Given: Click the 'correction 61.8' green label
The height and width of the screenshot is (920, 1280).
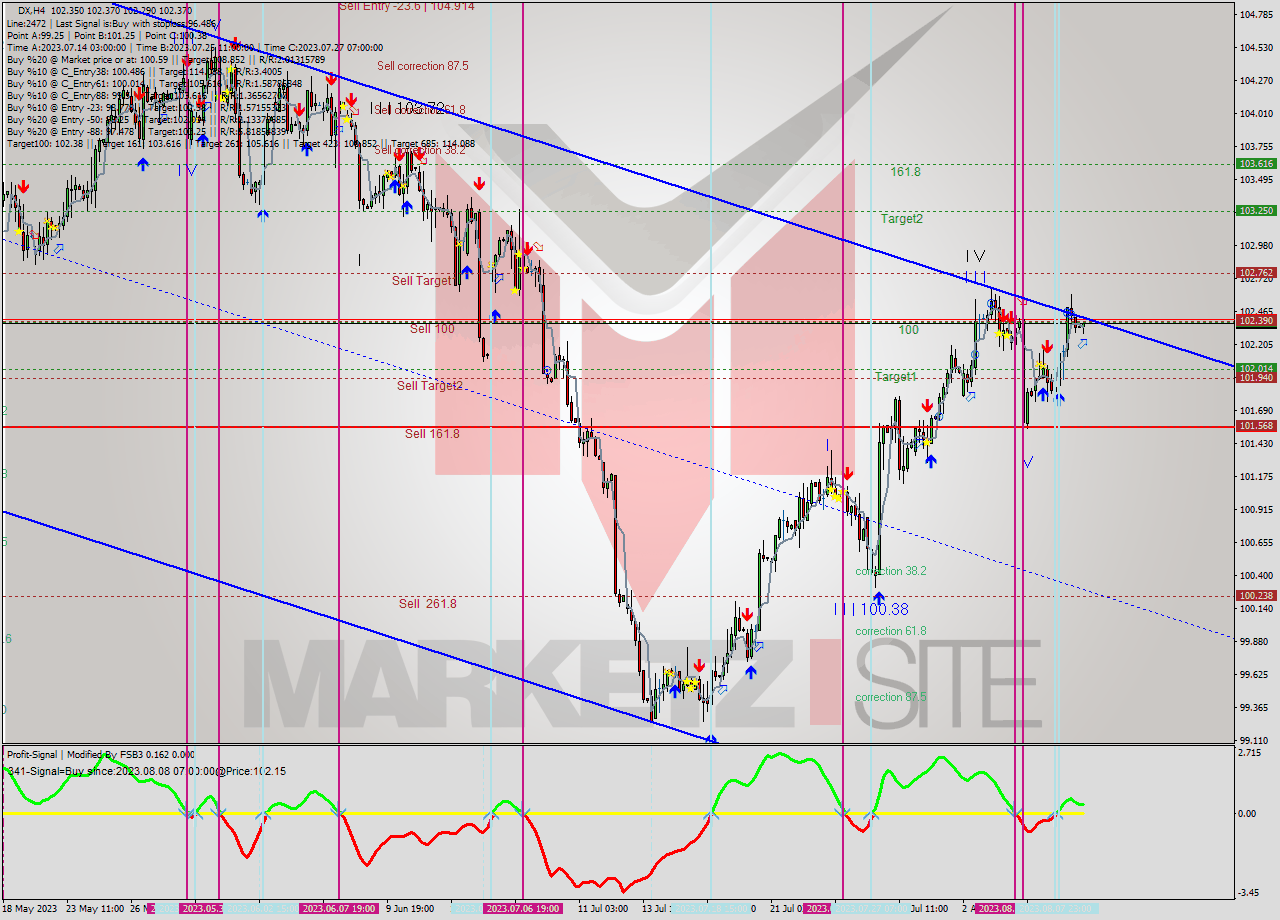Looking at the screenshot, I should pyautogui.click(x=890, y=631).
